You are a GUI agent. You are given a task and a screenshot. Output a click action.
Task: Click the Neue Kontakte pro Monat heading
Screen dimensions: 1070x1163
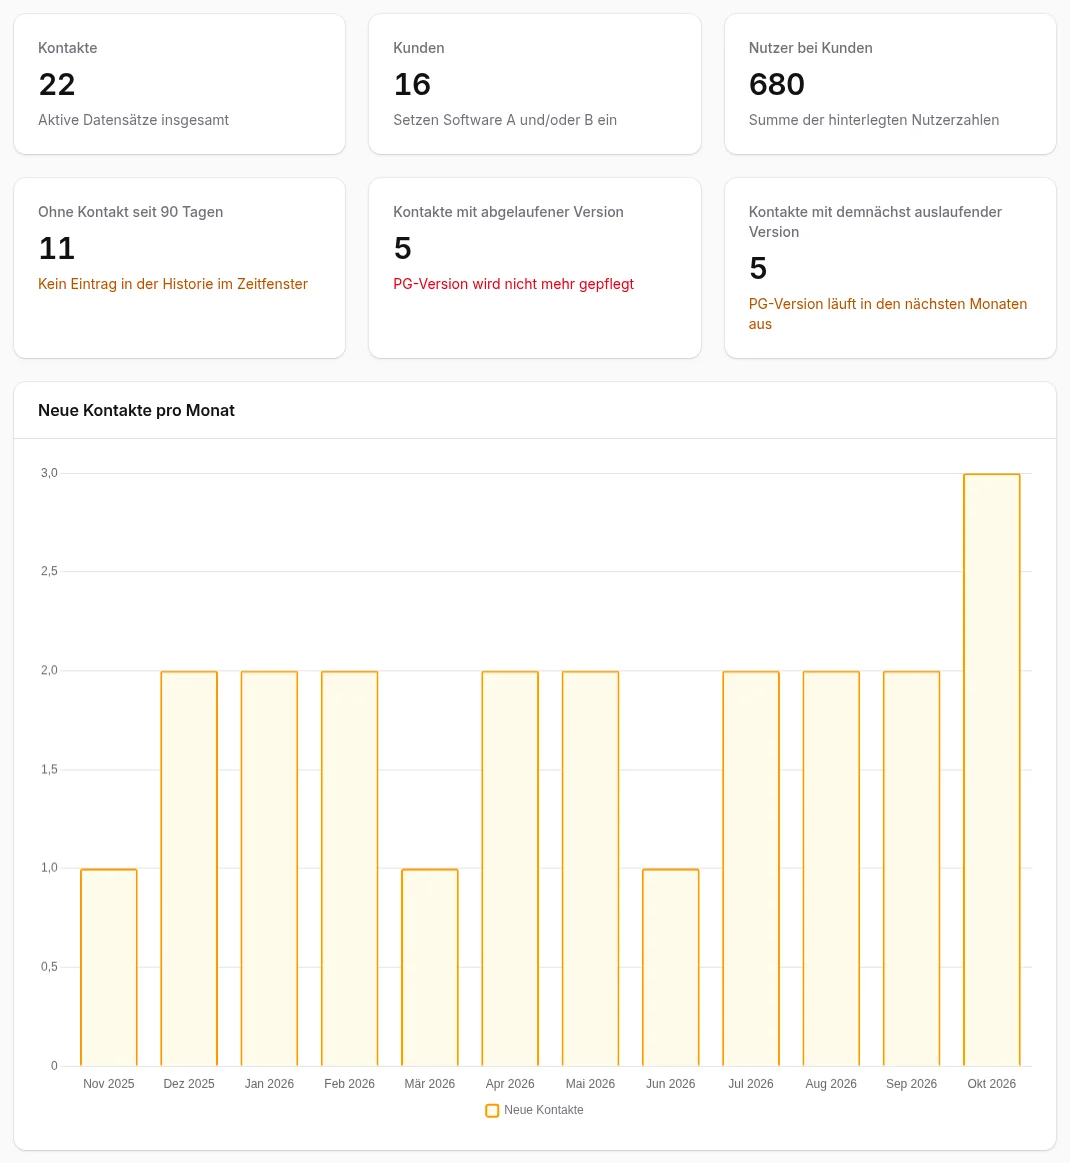click(136, 410)
